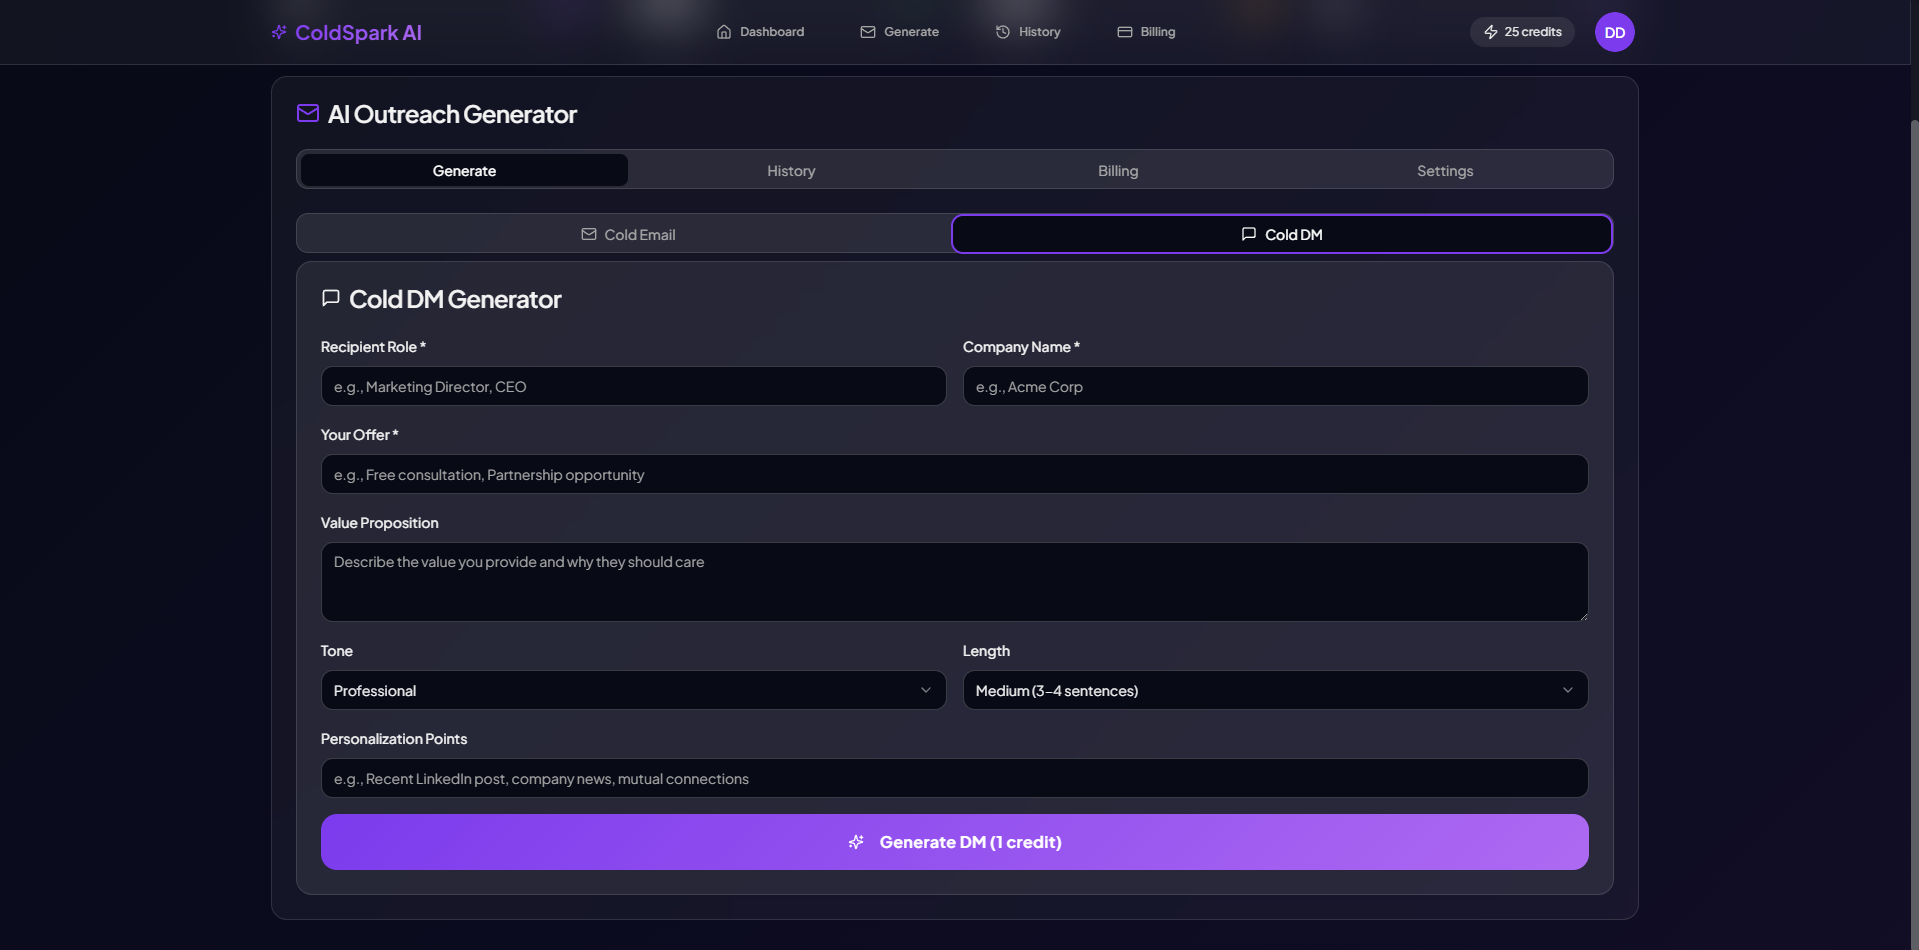
Task: Click the Billing card icon in navbar
Action: point(1125,32)
